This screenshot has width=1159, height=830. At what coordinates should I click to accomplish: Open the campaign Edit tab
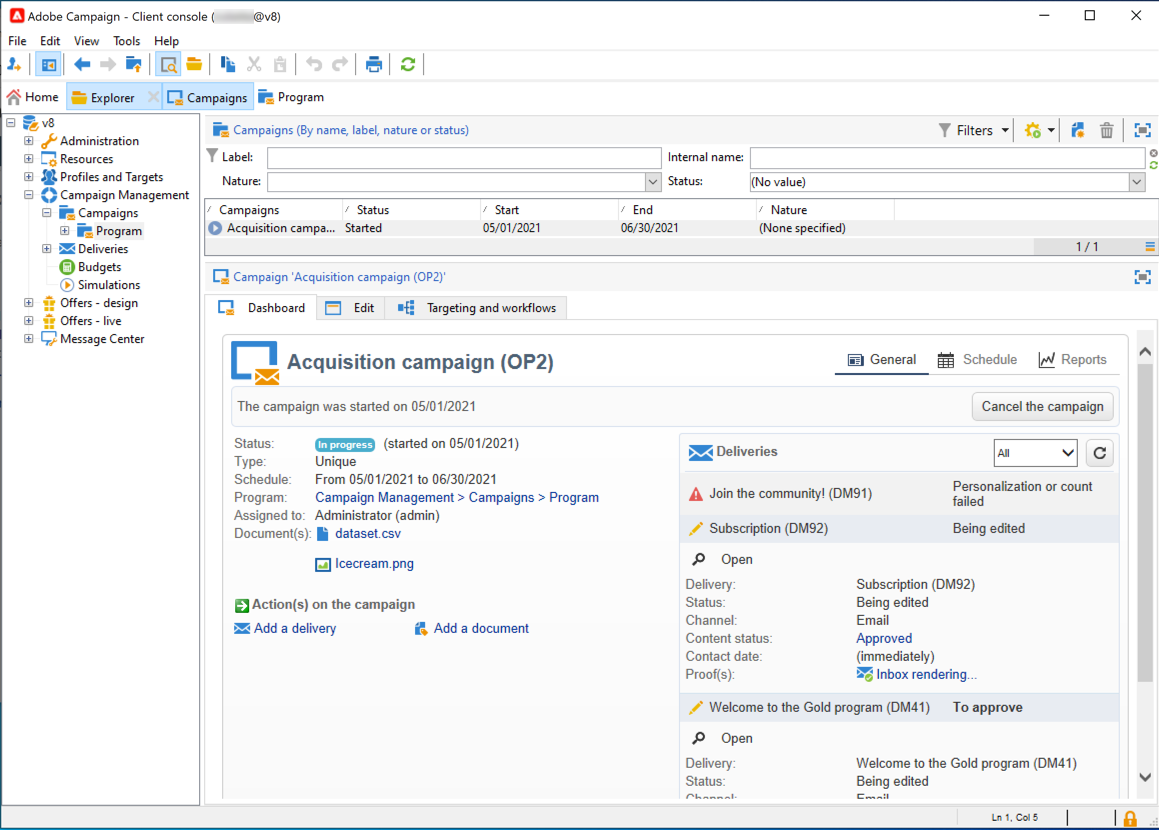click(350, 308)
